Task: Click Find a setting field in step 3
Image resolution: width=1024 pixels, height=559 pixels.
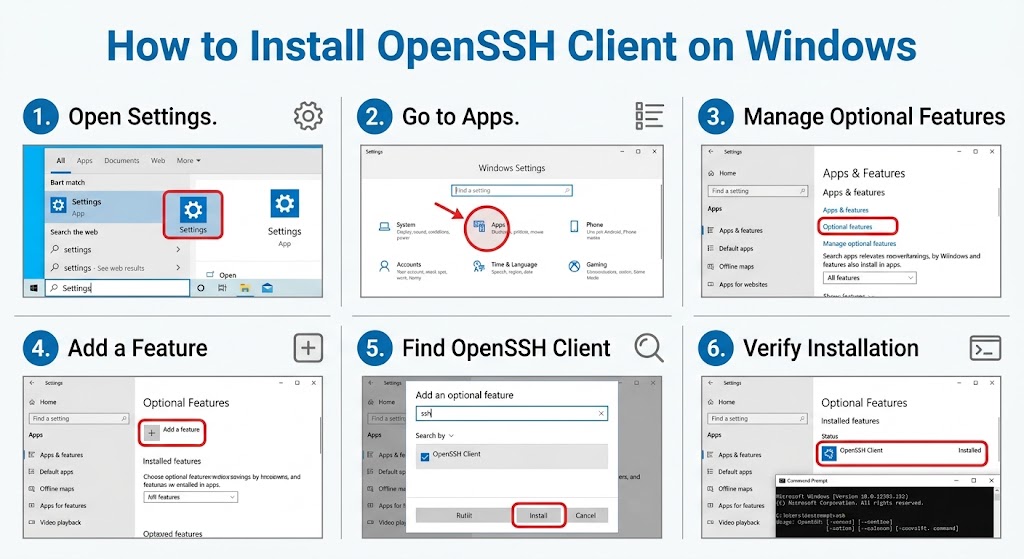Action: pyautogui.click(x=758, y=191)
